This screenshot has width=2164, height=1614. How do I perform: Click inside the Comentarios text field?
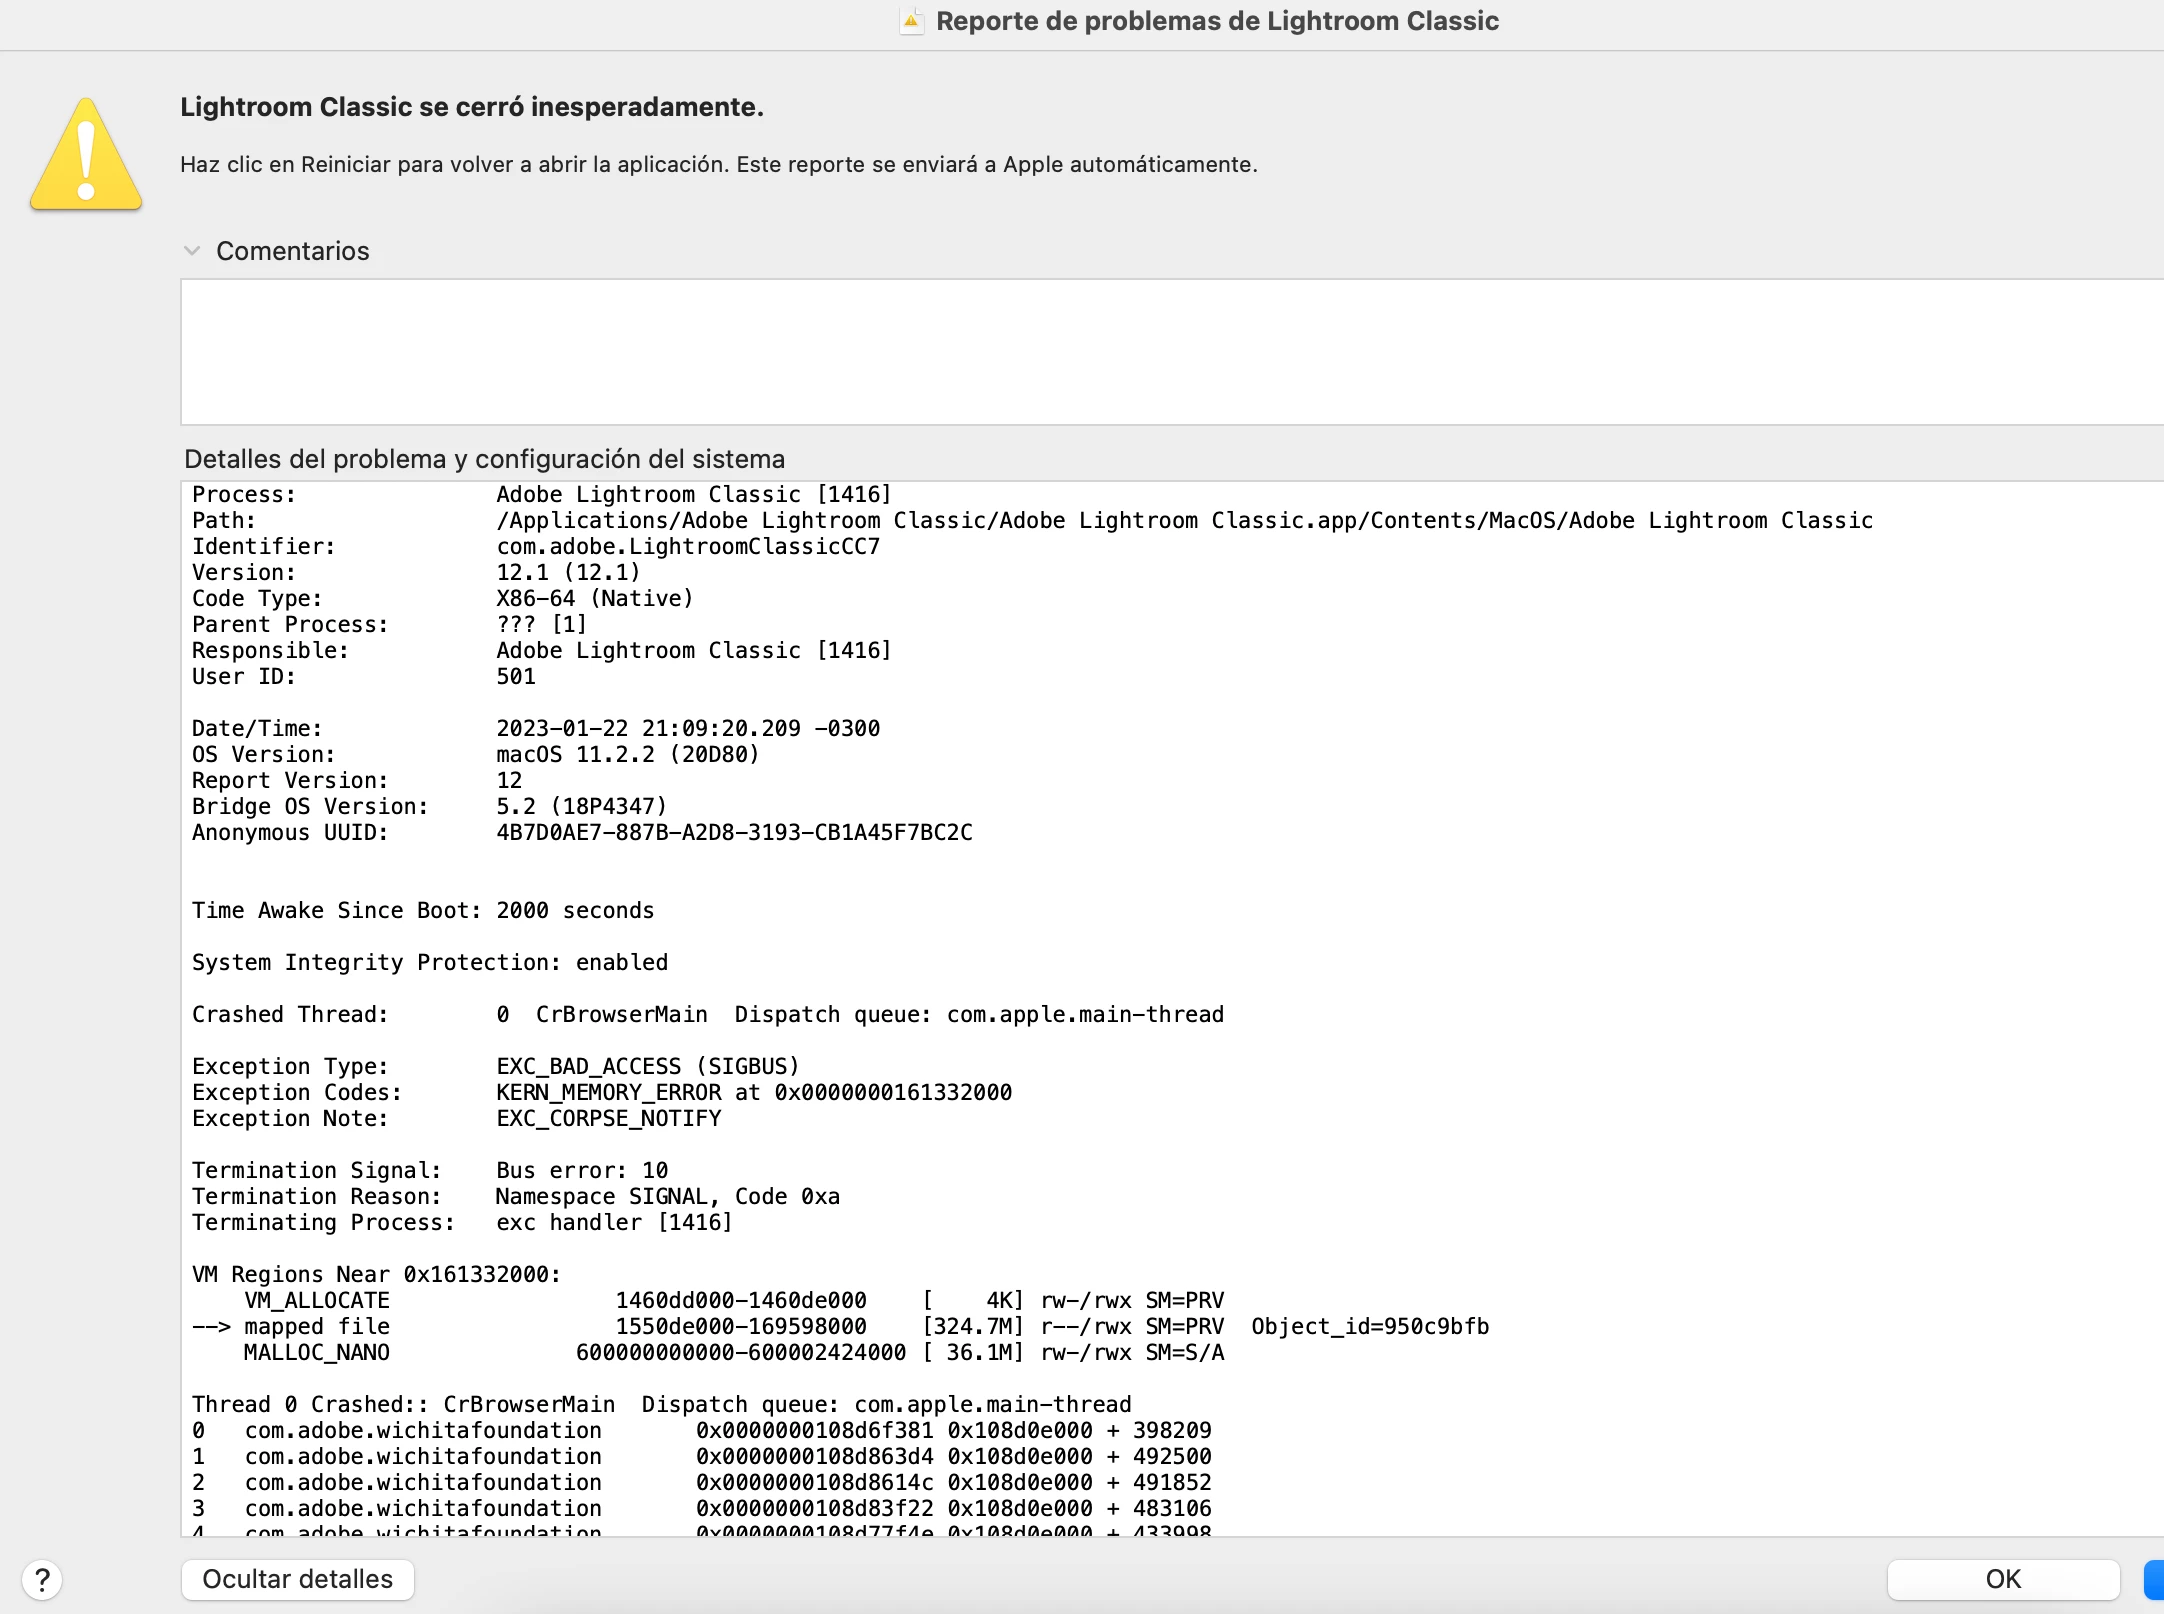tap(1170, 352)
